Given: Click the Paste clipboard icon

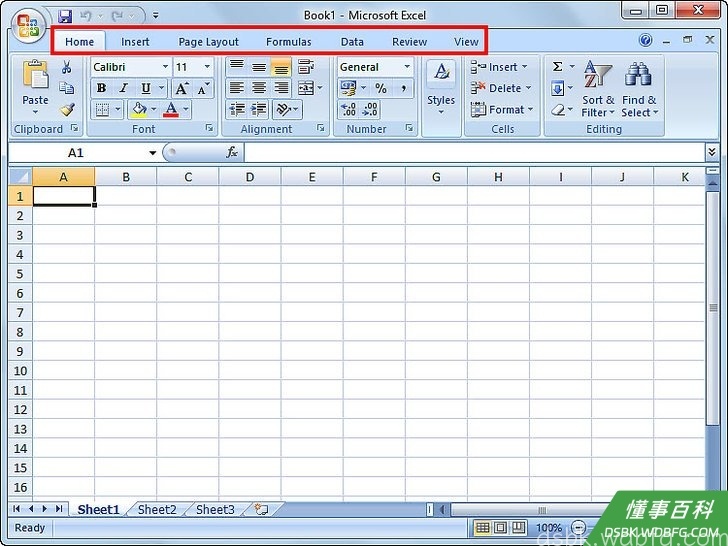Looking at the screenshot, I should (35, 74).
